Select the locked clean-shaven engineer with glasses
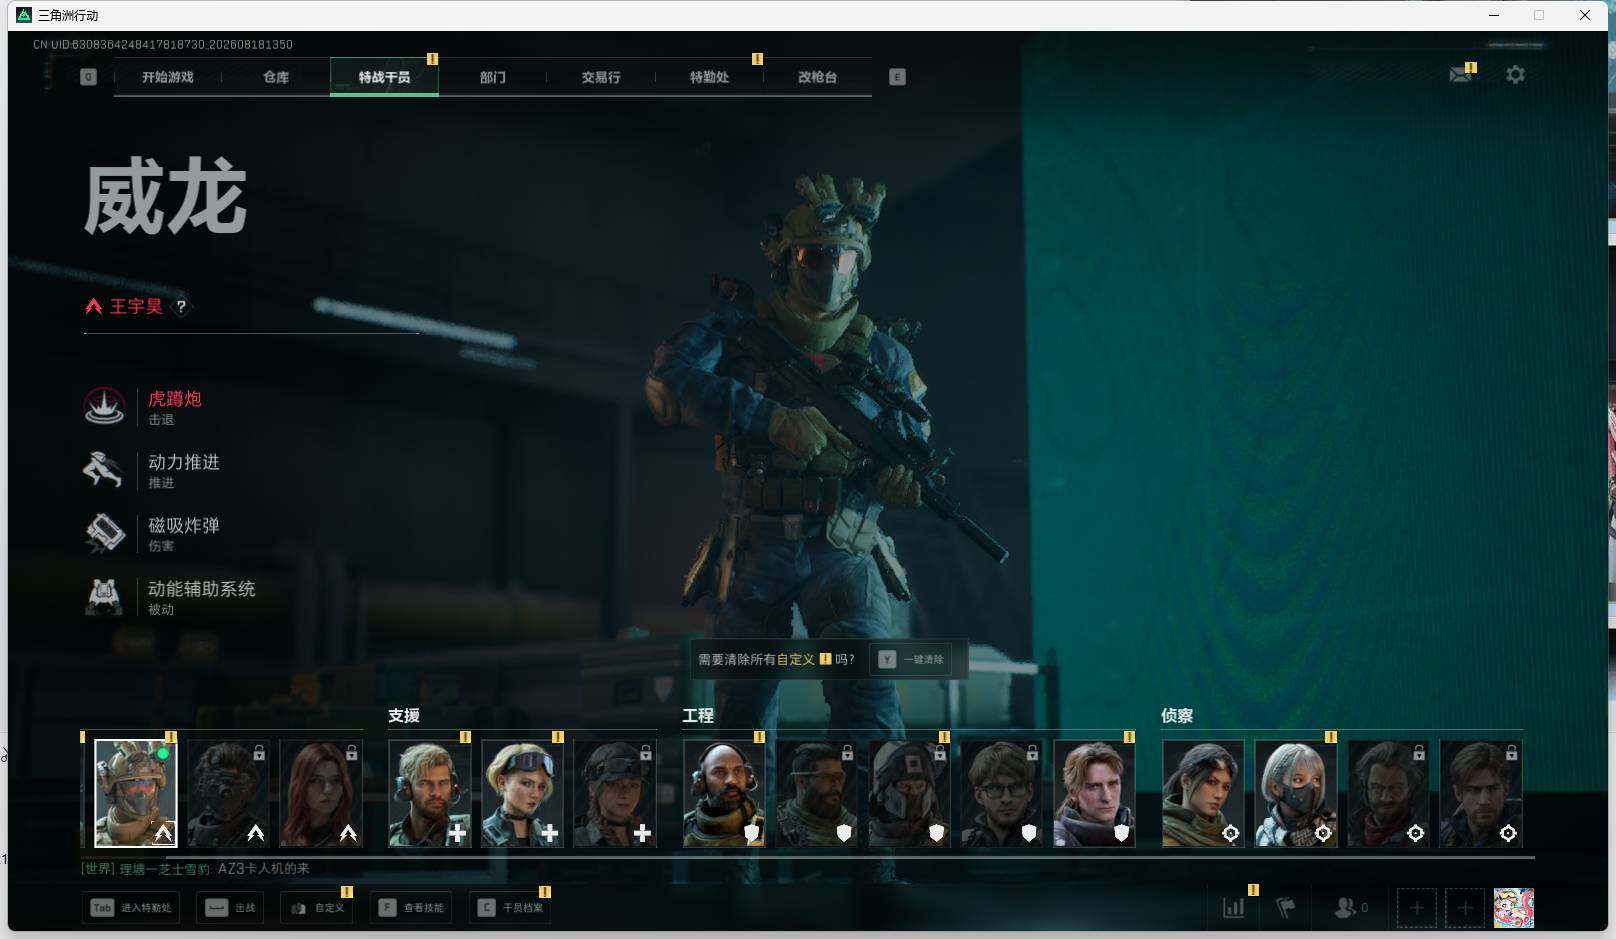This screenshot has height=939, width=1616. [1002, 793]
